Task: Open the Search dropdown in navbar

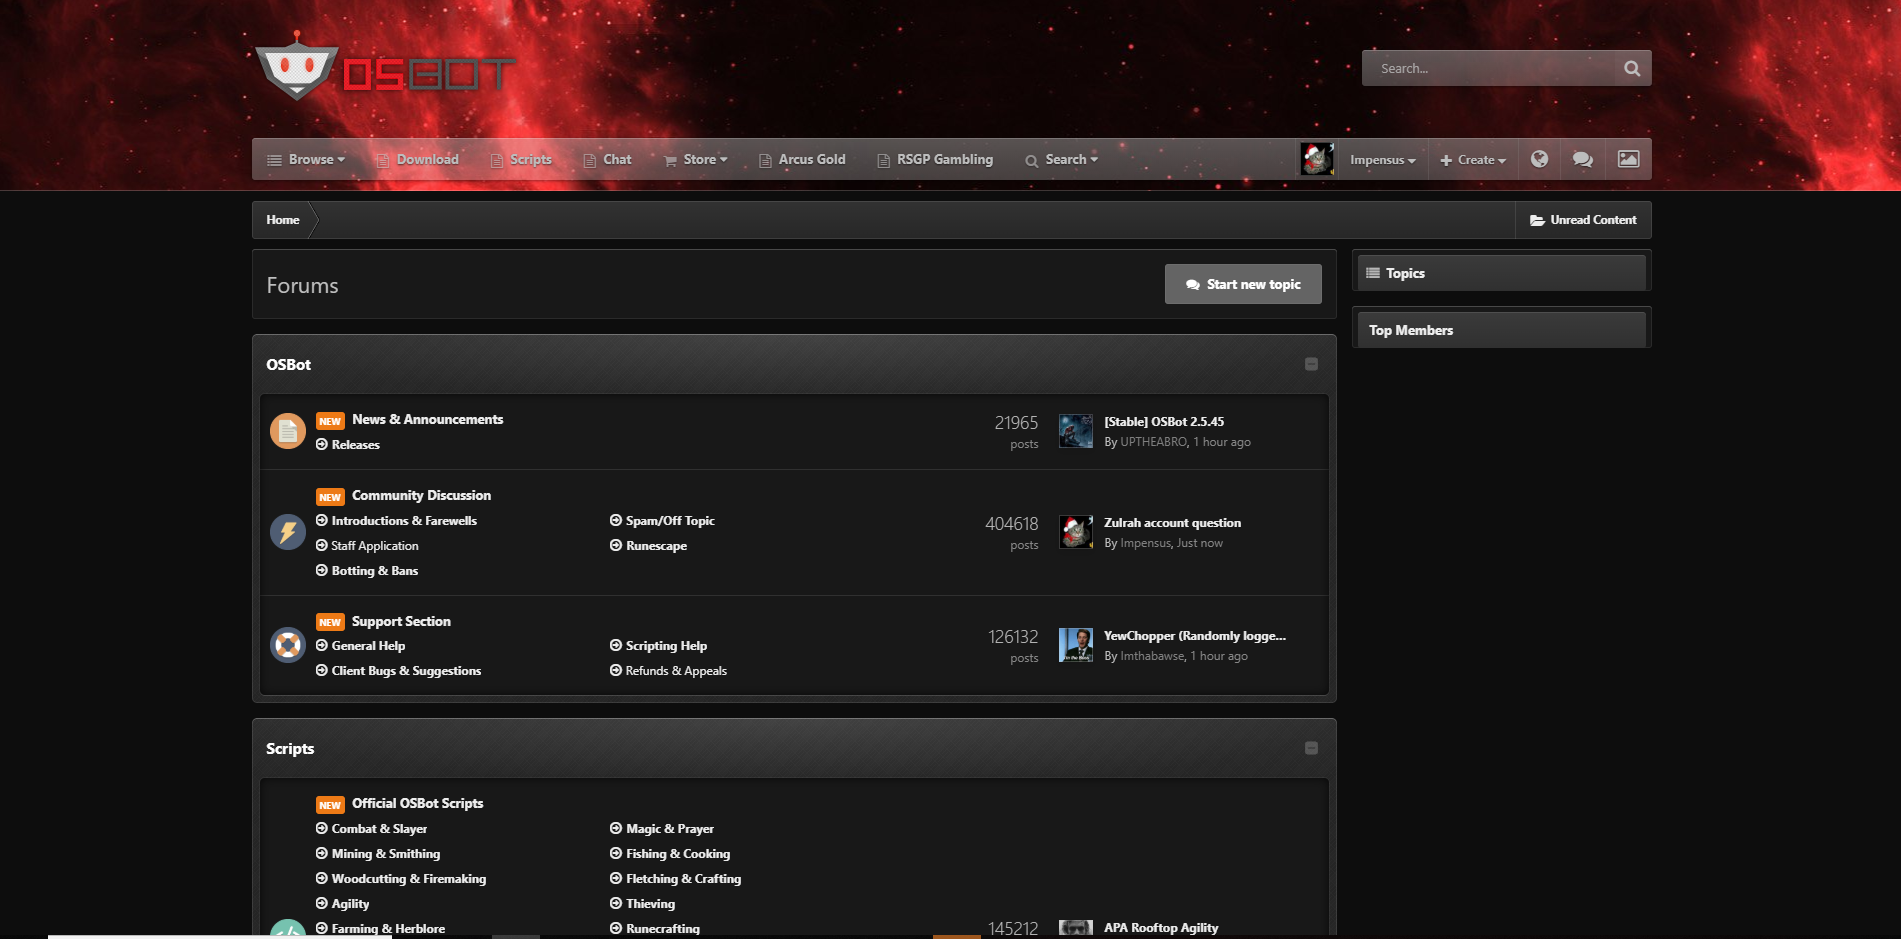Action: 1062,159
